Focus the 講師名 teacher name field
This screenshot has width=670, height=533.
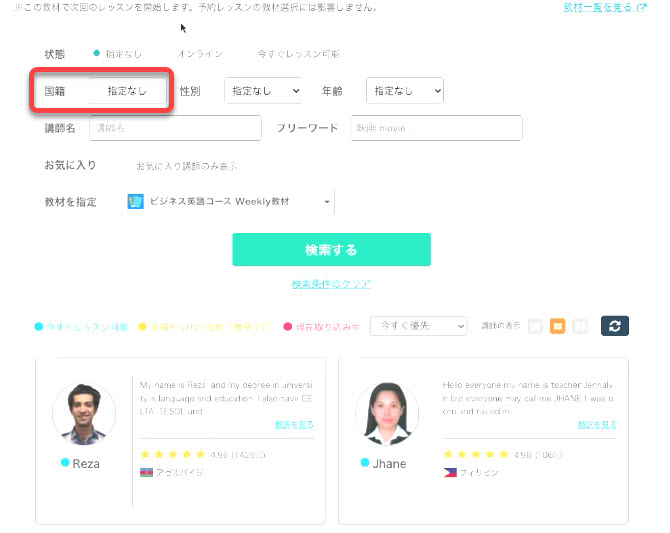(x=175, y=128)
